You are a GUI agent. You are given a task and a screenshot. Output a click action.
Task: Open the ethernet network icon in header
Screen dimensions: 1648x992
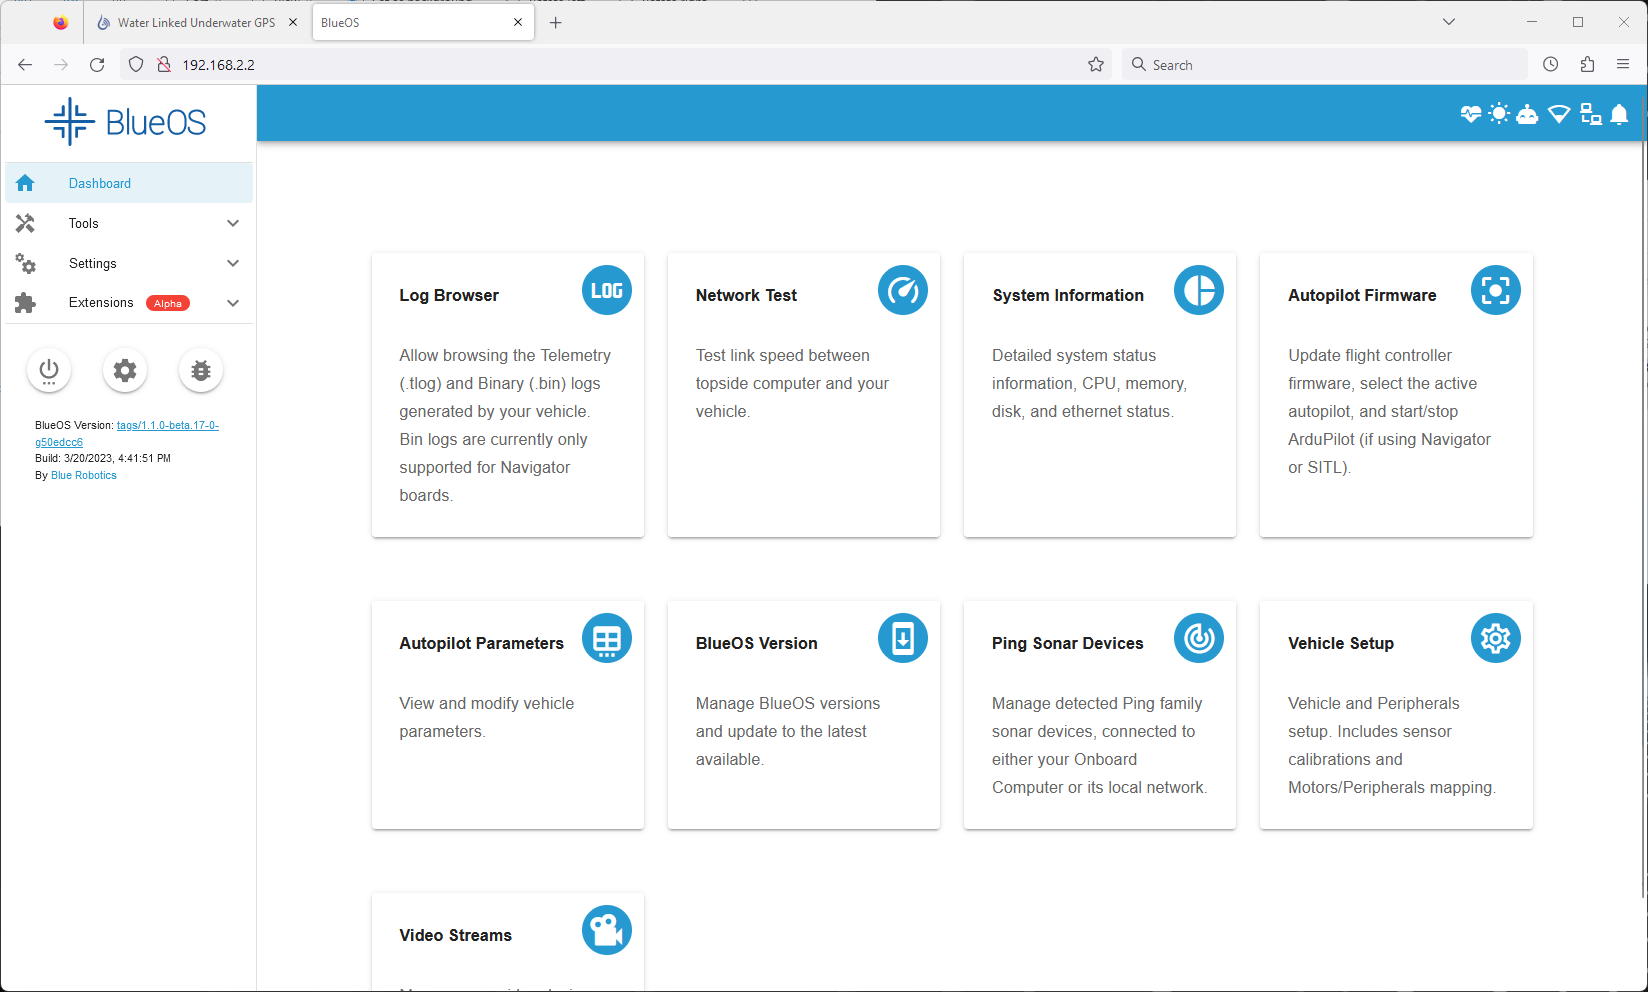click(1591, 114)
